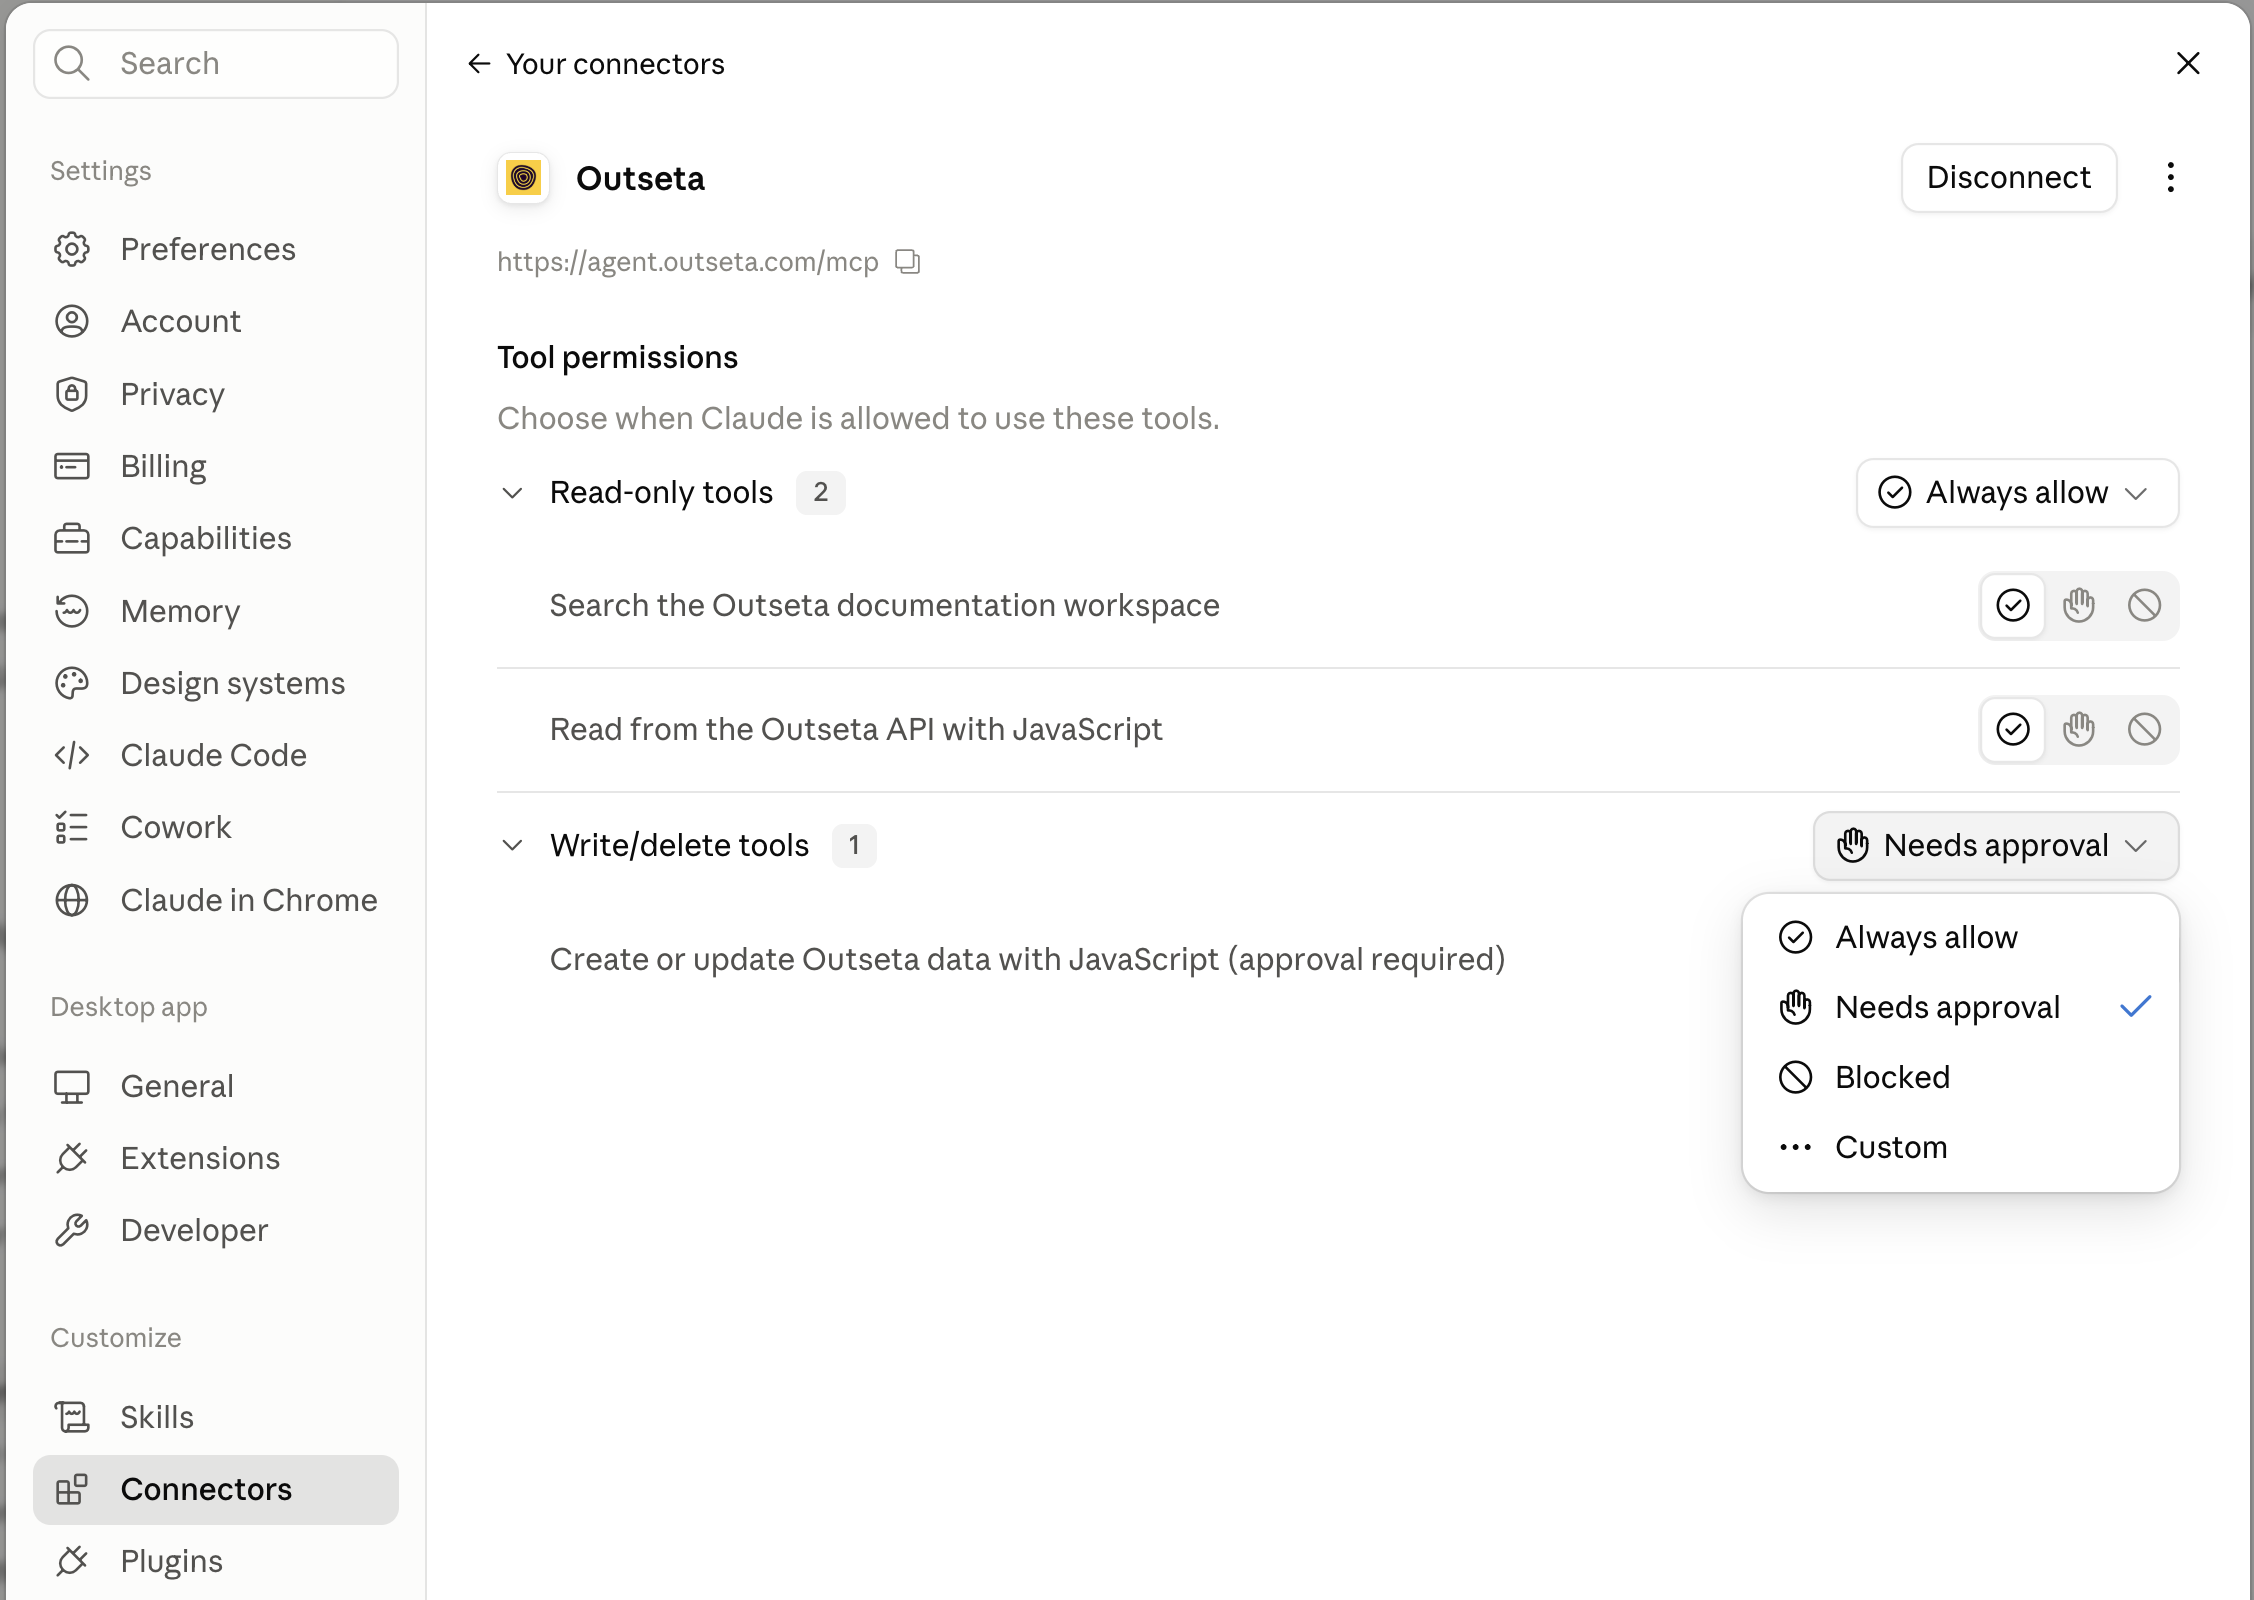The width and height of the screenshot is (2254, 1600).
Task: Copy the Outseta MCP URL
Action: (x=907, y=262)
